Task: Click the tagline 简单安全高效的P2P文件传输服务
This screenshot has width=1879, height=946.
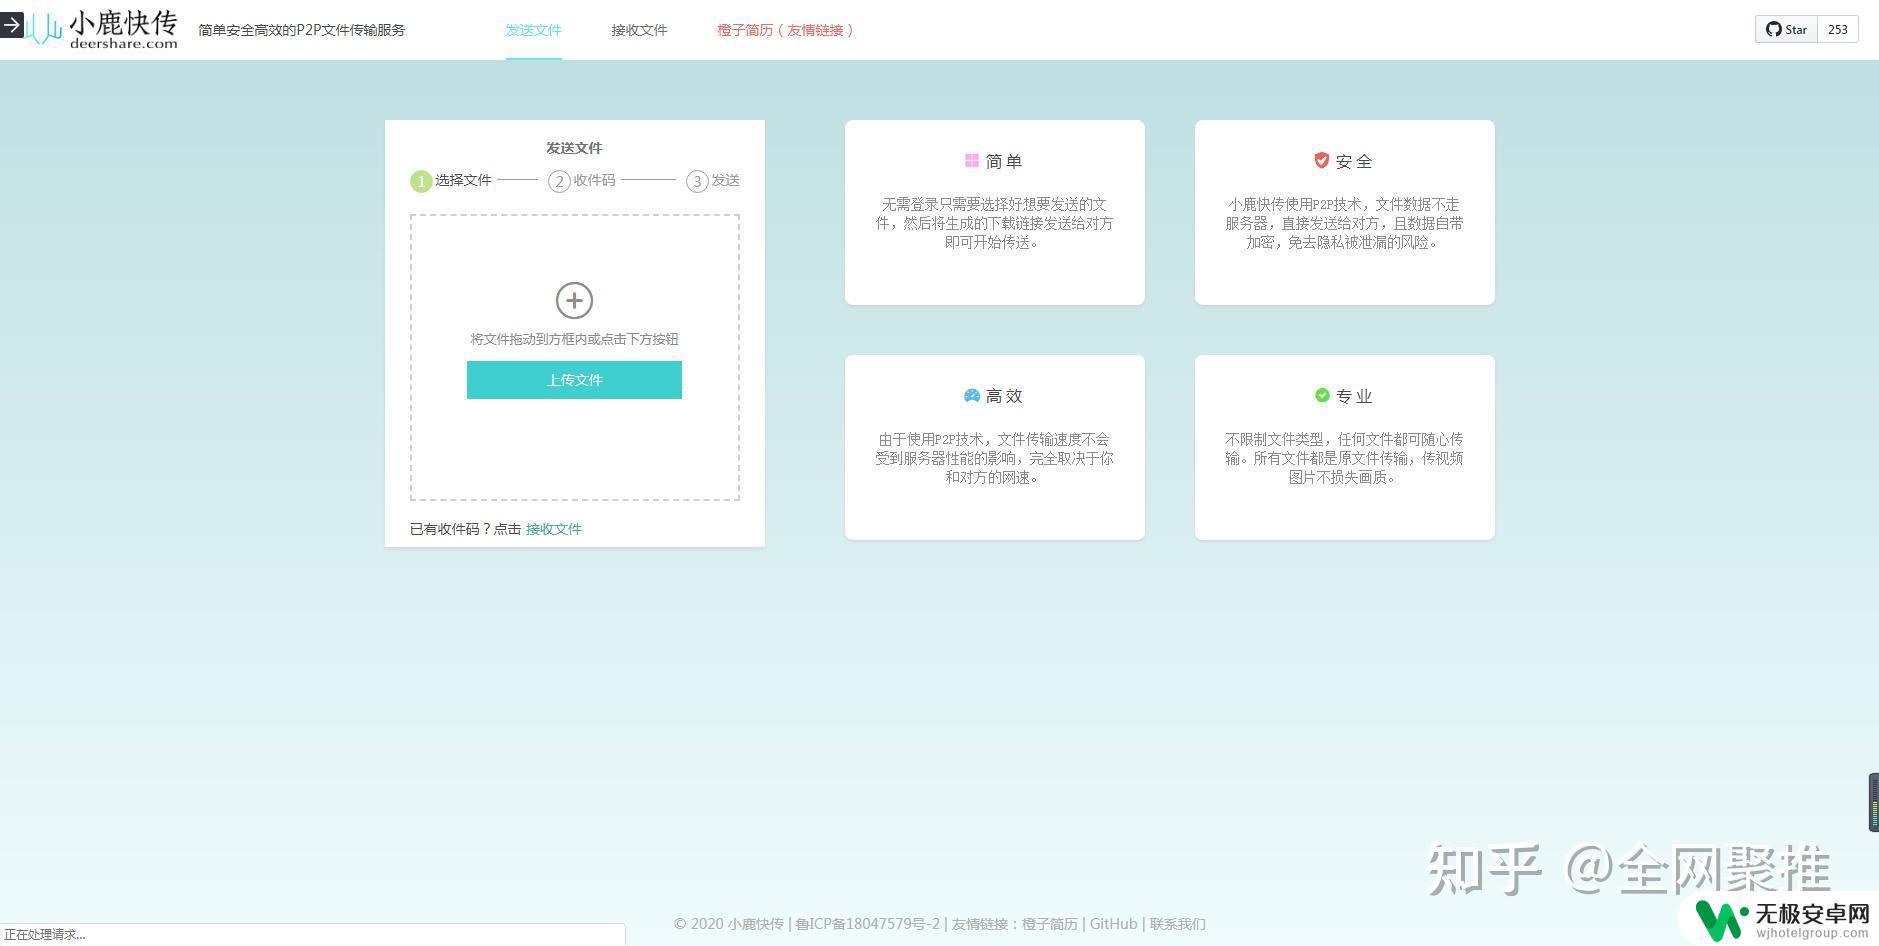Action: point(302,30)
